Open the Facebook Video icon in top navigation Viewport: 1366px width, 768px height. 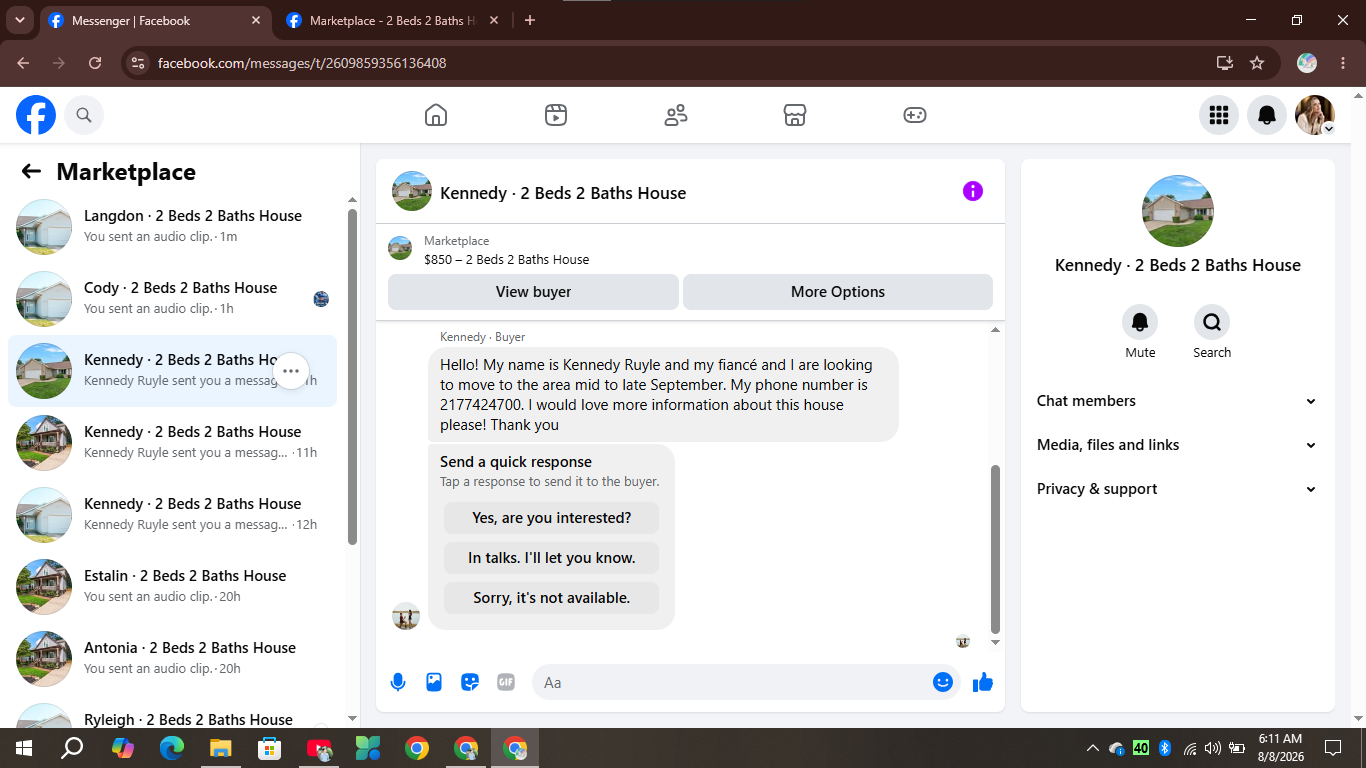click(556, 115)
